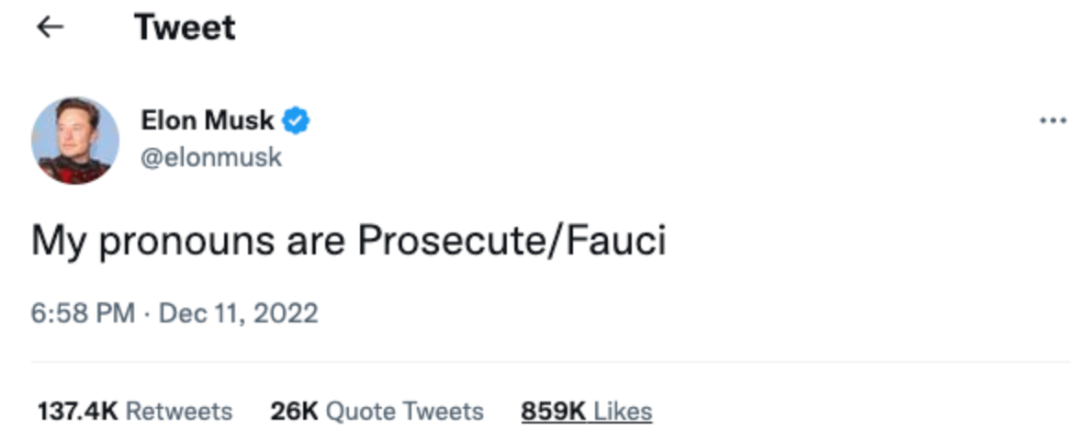Click the word Quote in stats row

[x=358, y=412]
